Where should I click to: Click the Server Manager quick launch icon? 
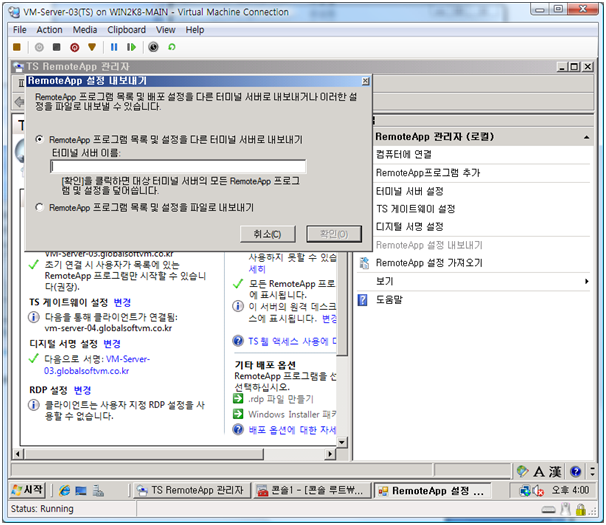[x=98, y=491]
